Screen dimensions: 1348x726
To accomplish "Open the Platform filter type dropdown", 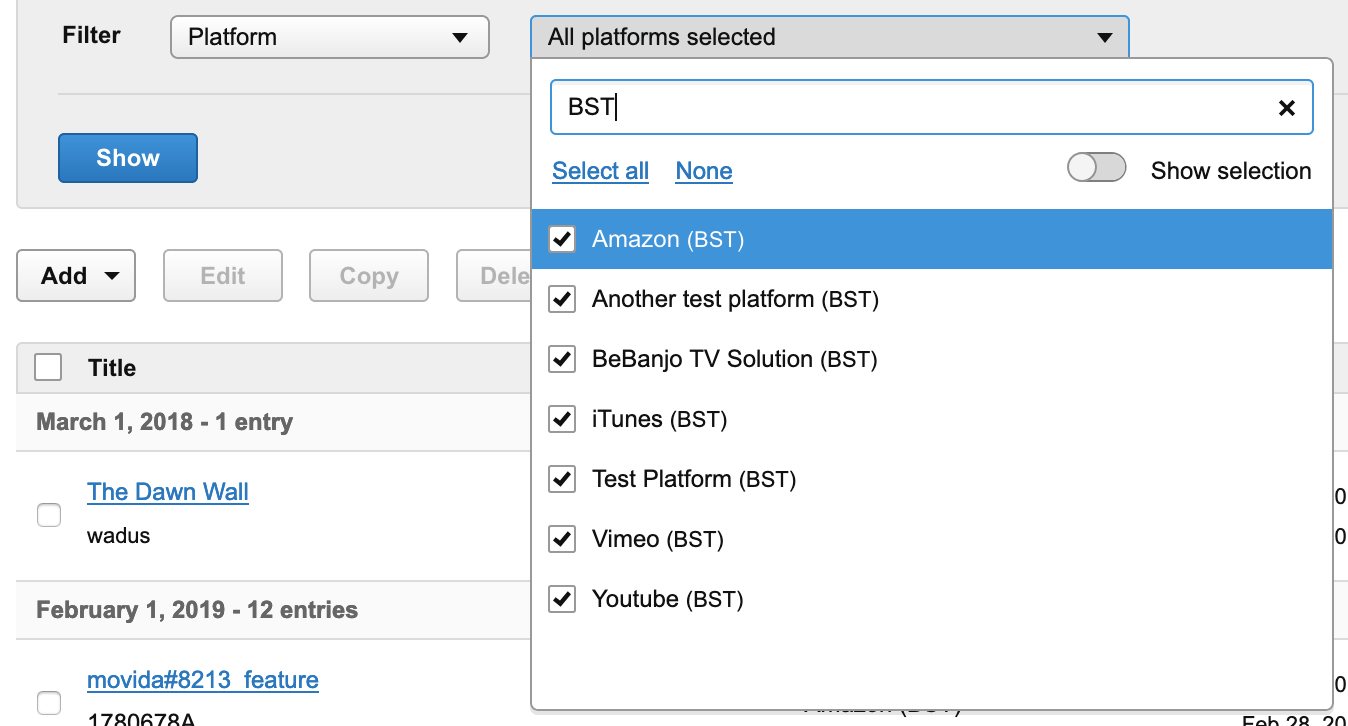I will coord(330,37).
